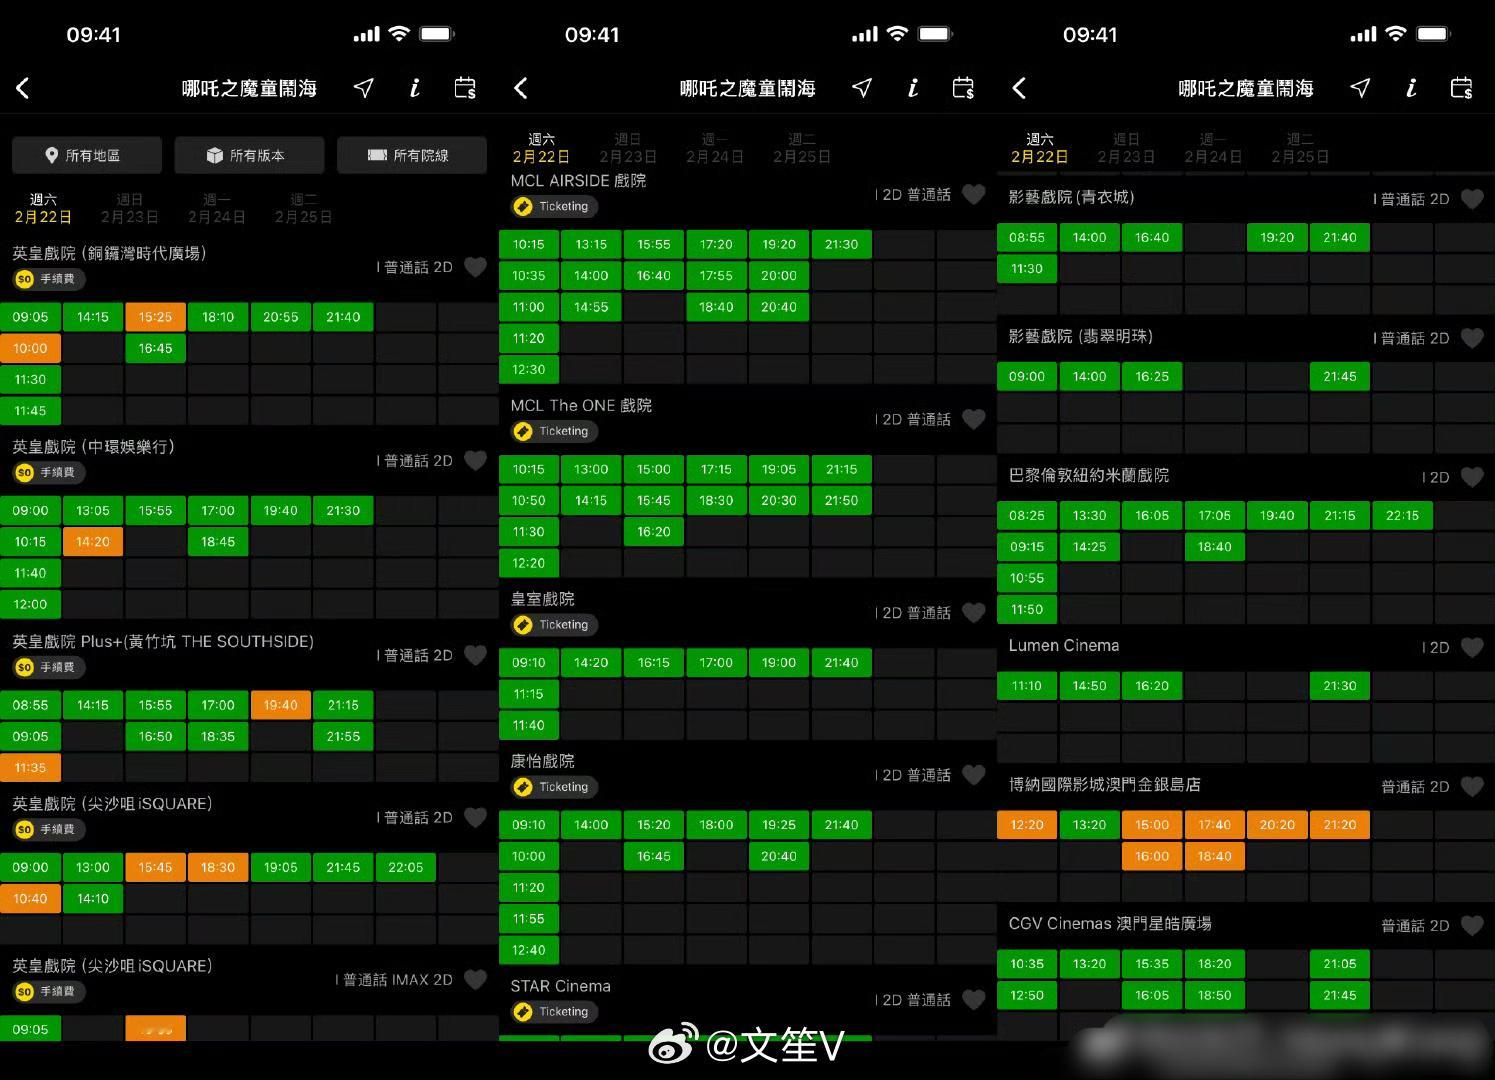Tap the location arrow in the left screen
Screen dimensions: 1495x1080
pyautogui.click(x=364, y=88)
